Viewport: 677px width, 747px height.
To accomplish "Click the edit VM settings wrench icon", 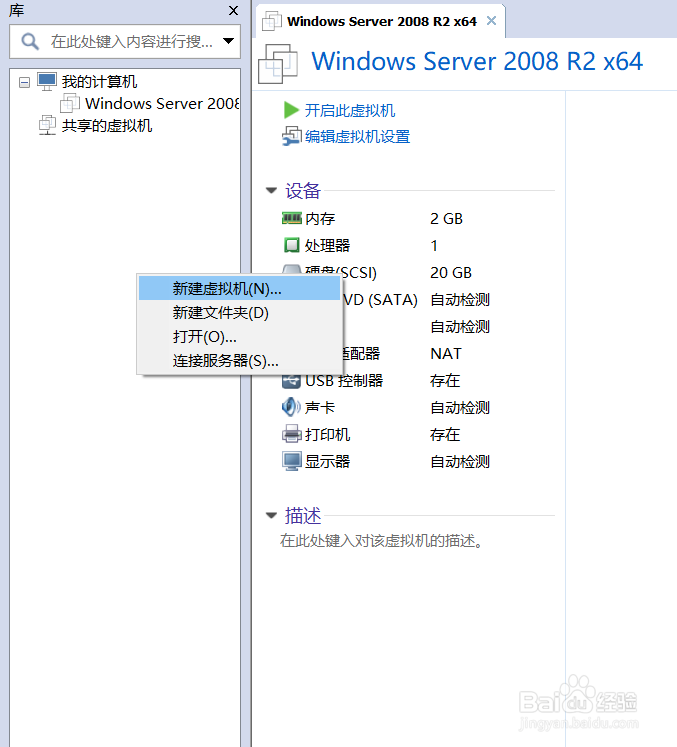I will point(292,136).
